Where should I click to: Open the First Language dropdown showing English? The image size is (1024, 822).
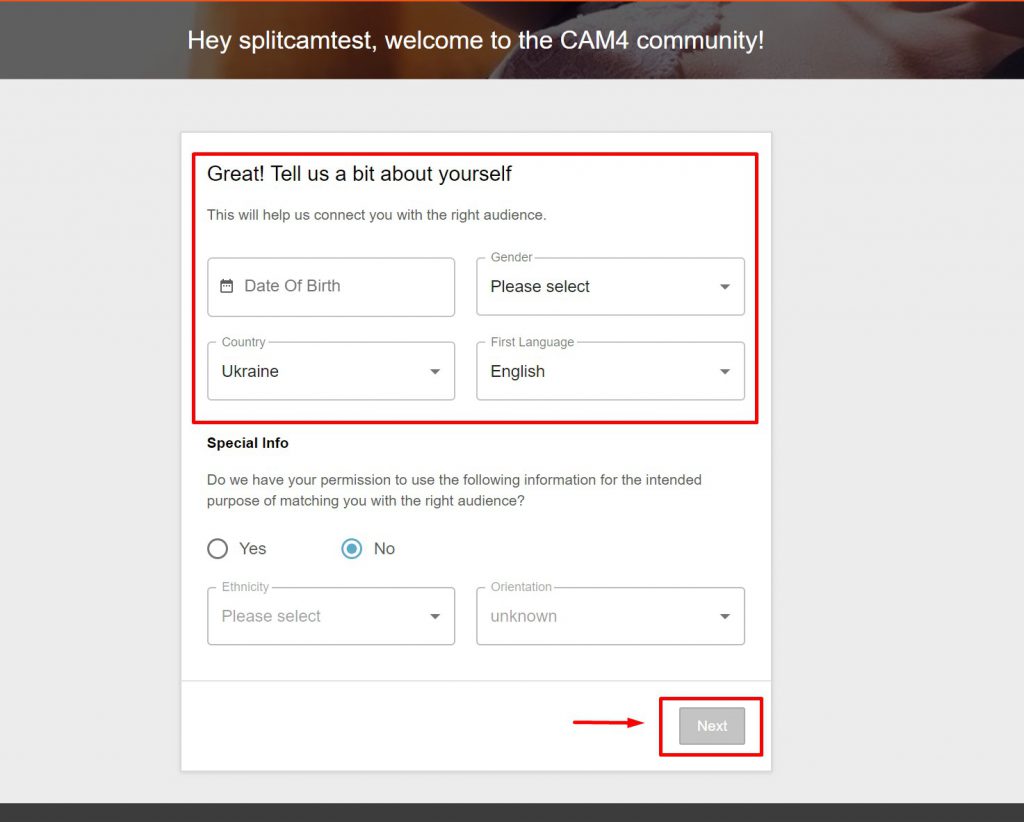pyautogui.click(x=611, y=371)
